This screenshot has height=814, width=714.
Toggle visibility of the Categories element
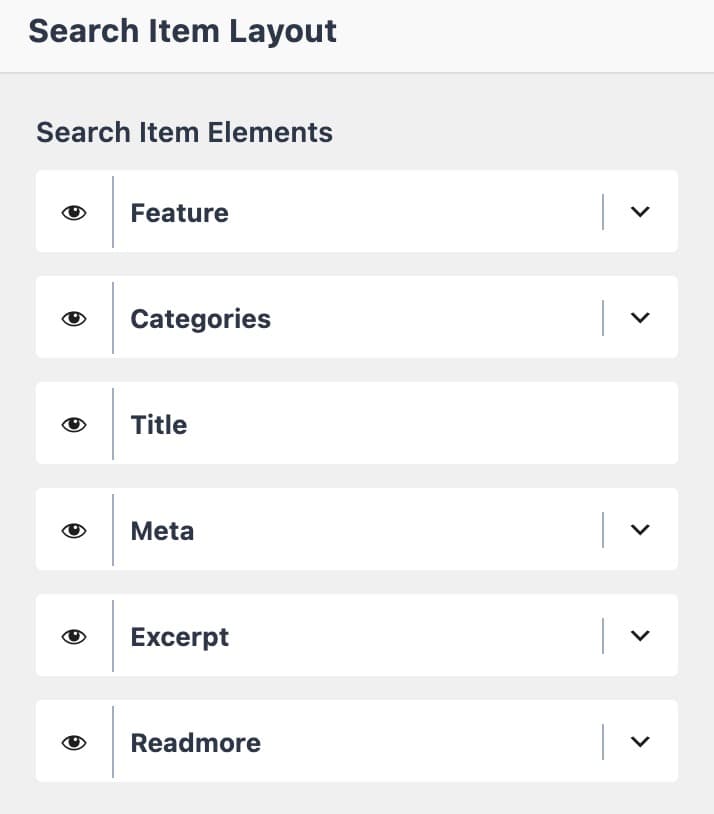click(x=75, y=318)
